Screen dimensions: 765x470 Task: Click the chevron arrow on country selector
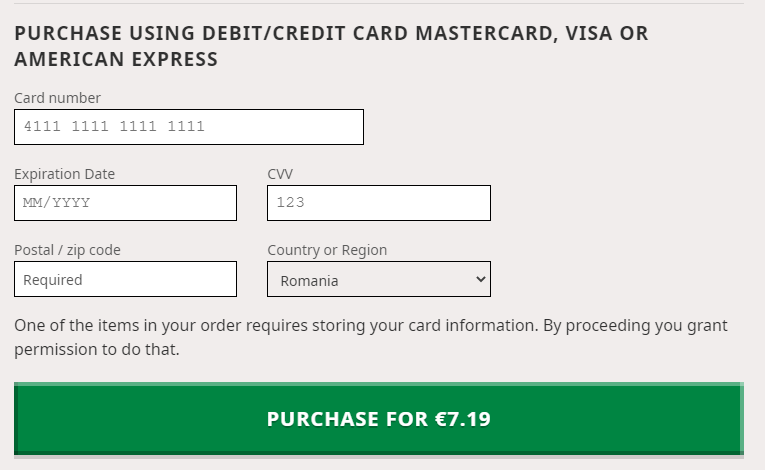[x=480, y=279]
